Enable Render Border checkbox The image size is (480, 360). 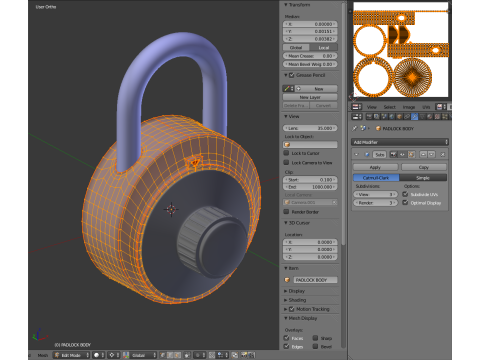(x=286, y=212)
